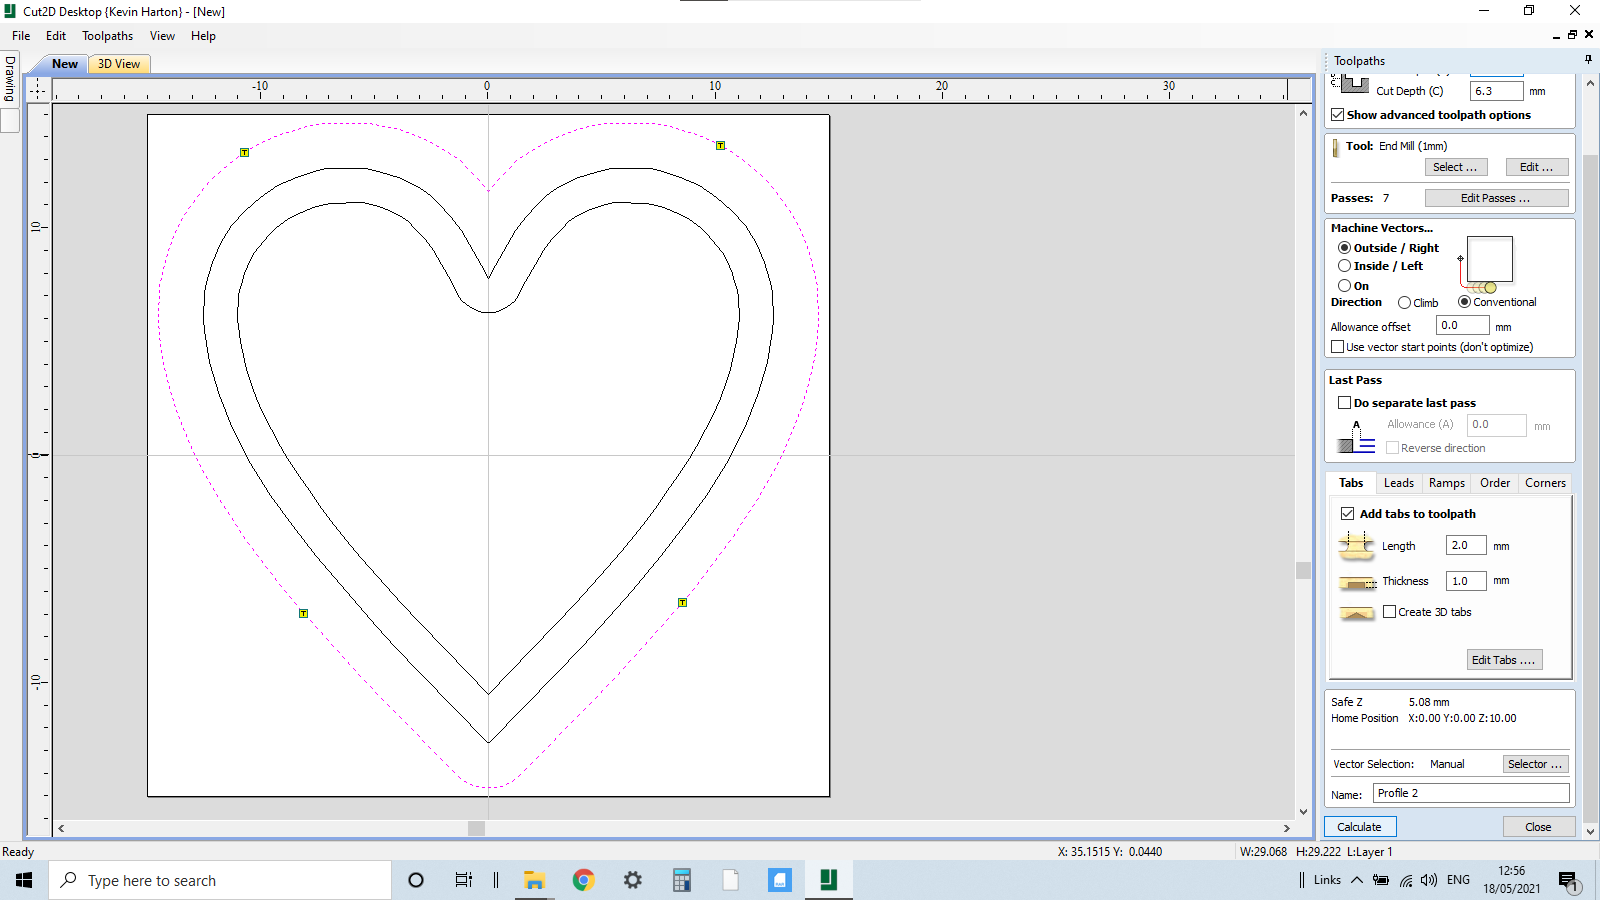Open the File menu

pyautogui.click(x=21, y=36)
